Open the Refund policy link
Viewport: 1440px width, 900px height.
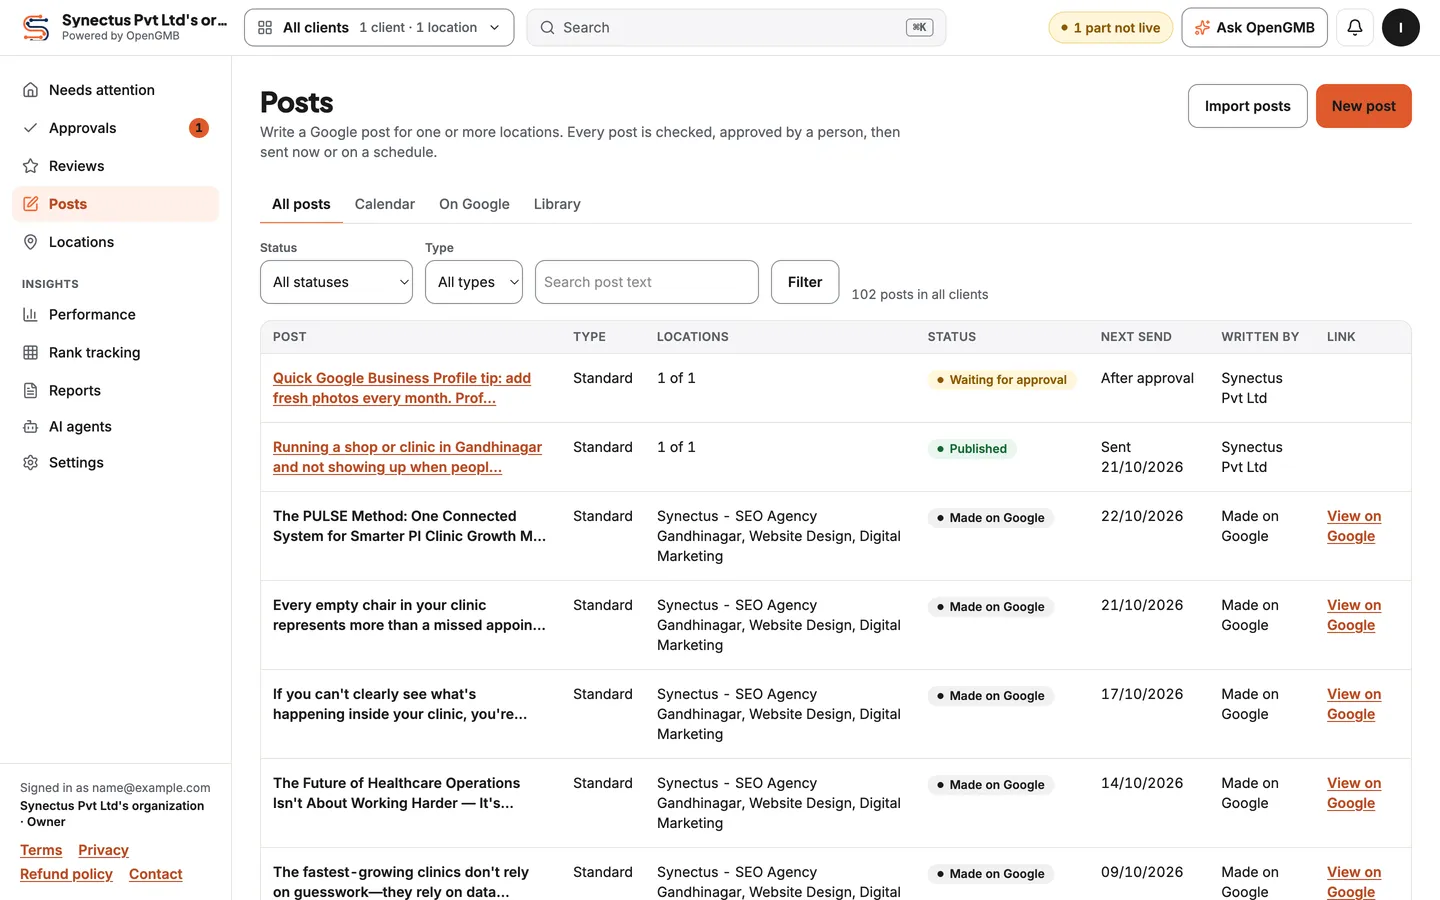click(x=66, y=874)
